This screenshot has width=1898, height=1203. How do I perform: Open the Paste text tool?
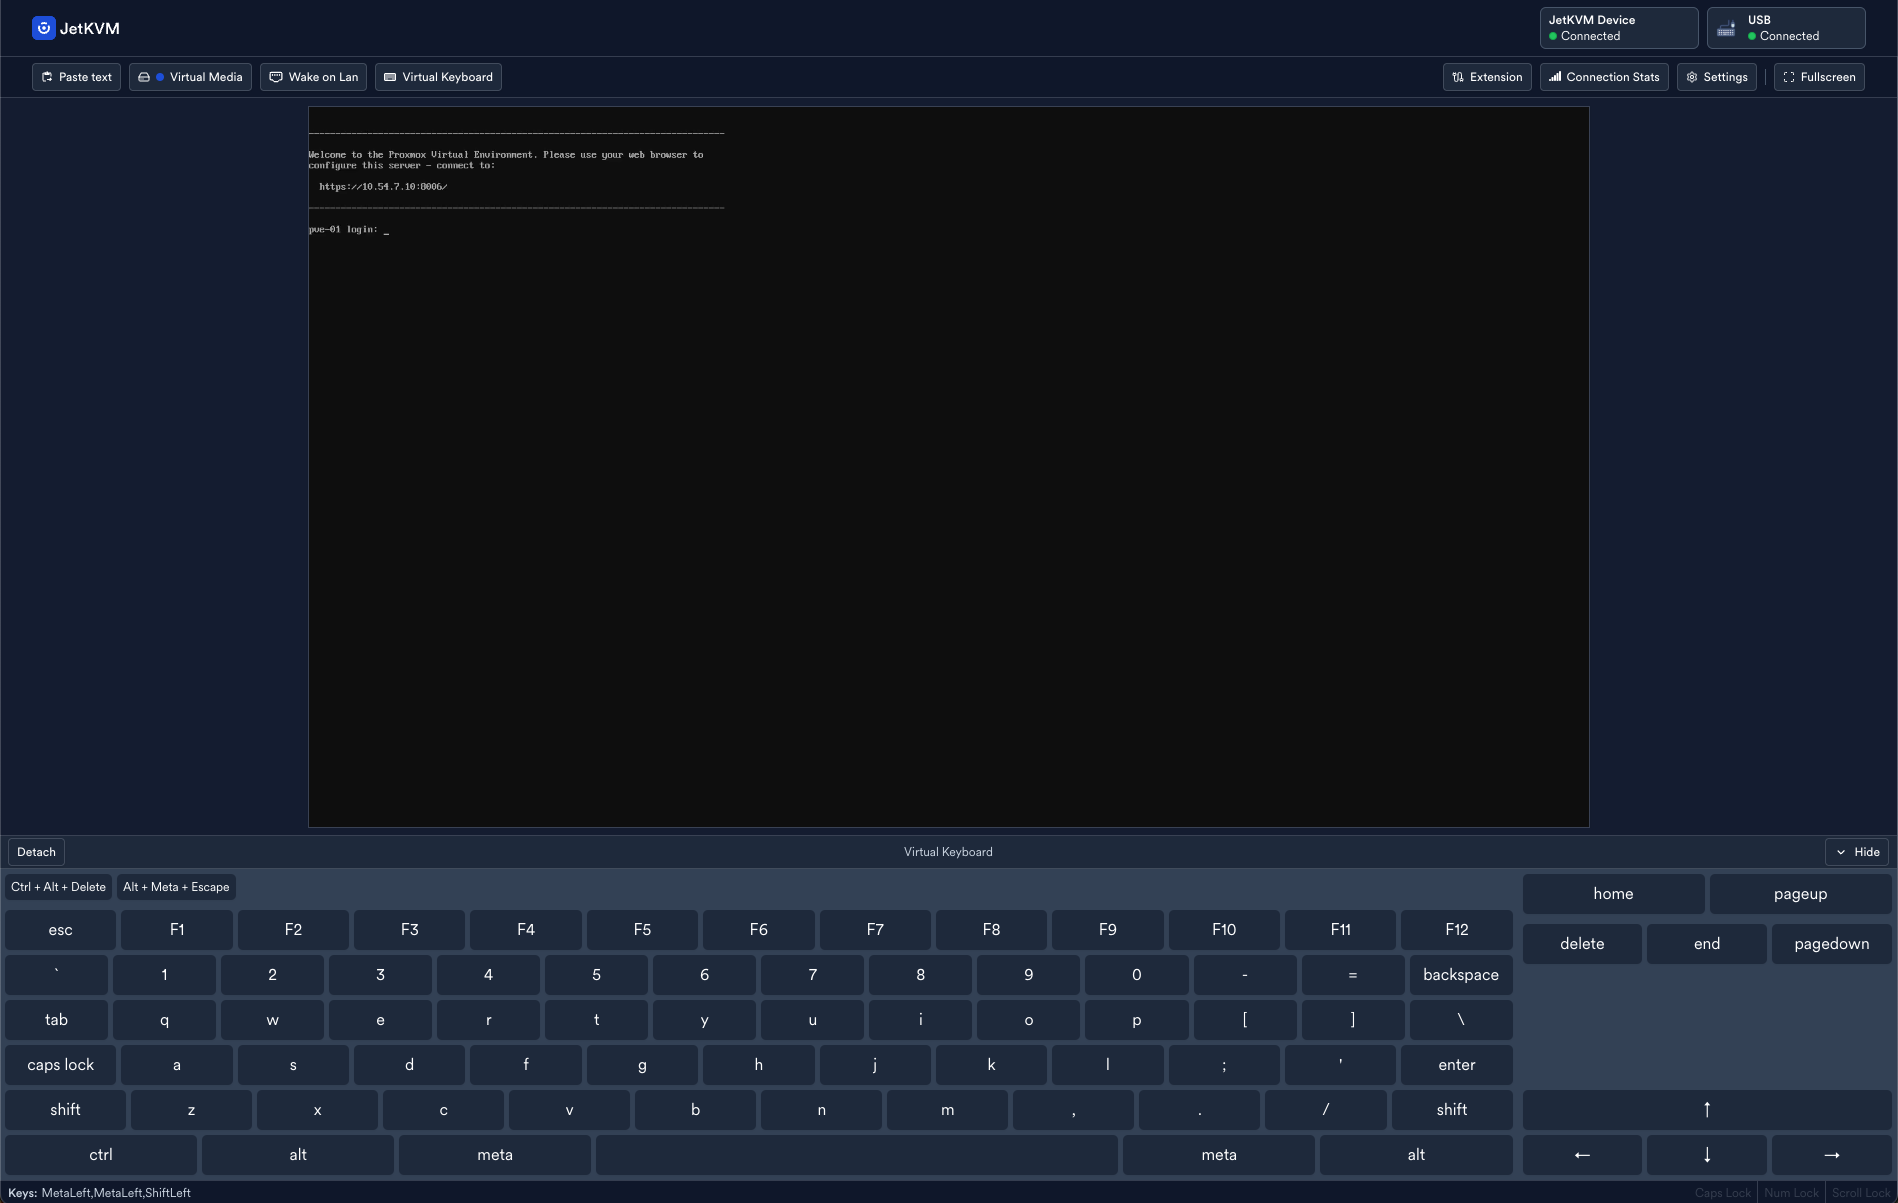click(76, 77)
